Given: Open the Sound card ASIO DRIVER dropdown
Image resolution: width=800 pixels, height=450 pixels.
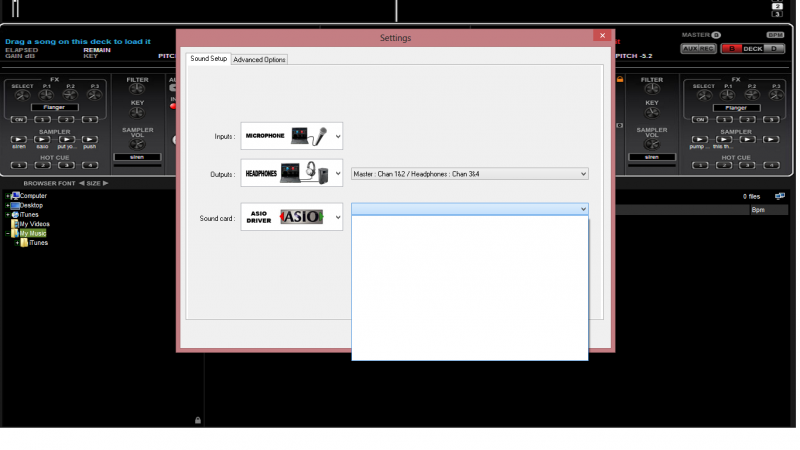Looking at the screenshot, I should [292, 217].
